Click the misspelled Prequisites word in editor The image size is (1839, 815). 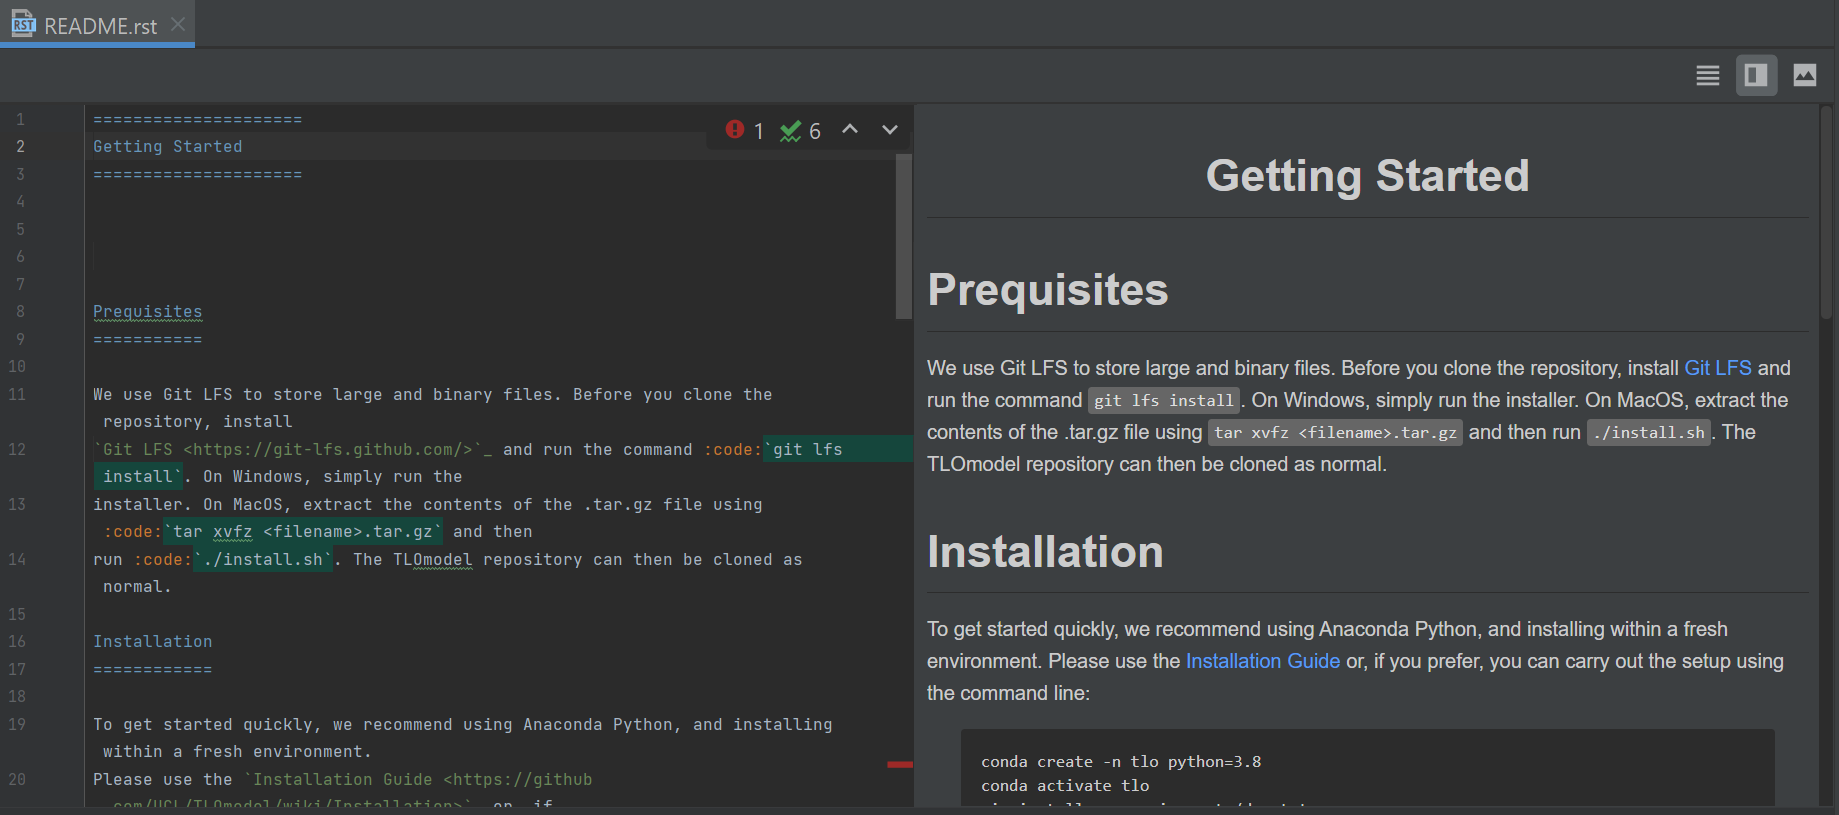click(x=148, y=312)
